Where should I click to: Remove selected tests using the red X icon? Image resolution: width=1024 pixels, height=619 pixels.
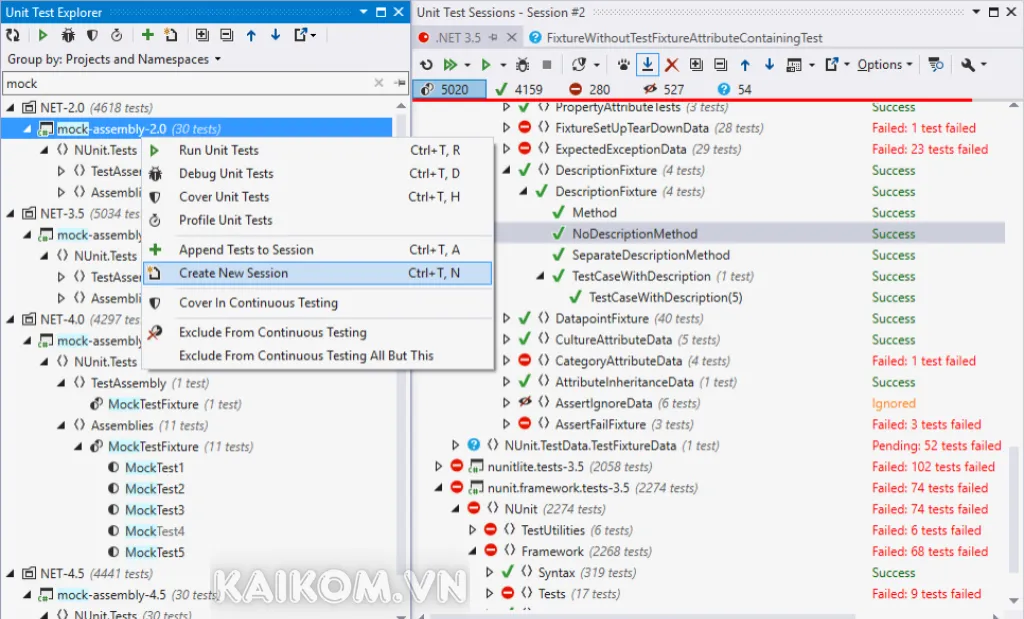(x=672, y=64)
